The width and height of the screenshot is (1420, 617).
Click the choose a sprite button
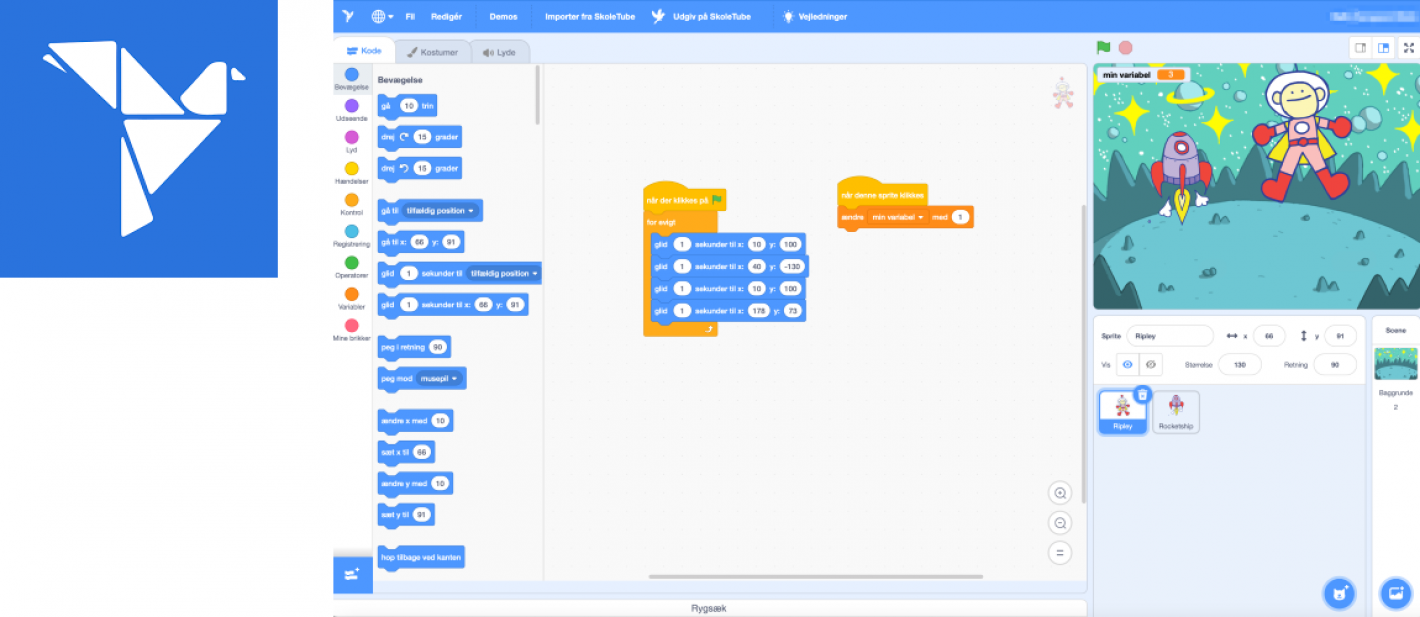(x=1339, y=593)
